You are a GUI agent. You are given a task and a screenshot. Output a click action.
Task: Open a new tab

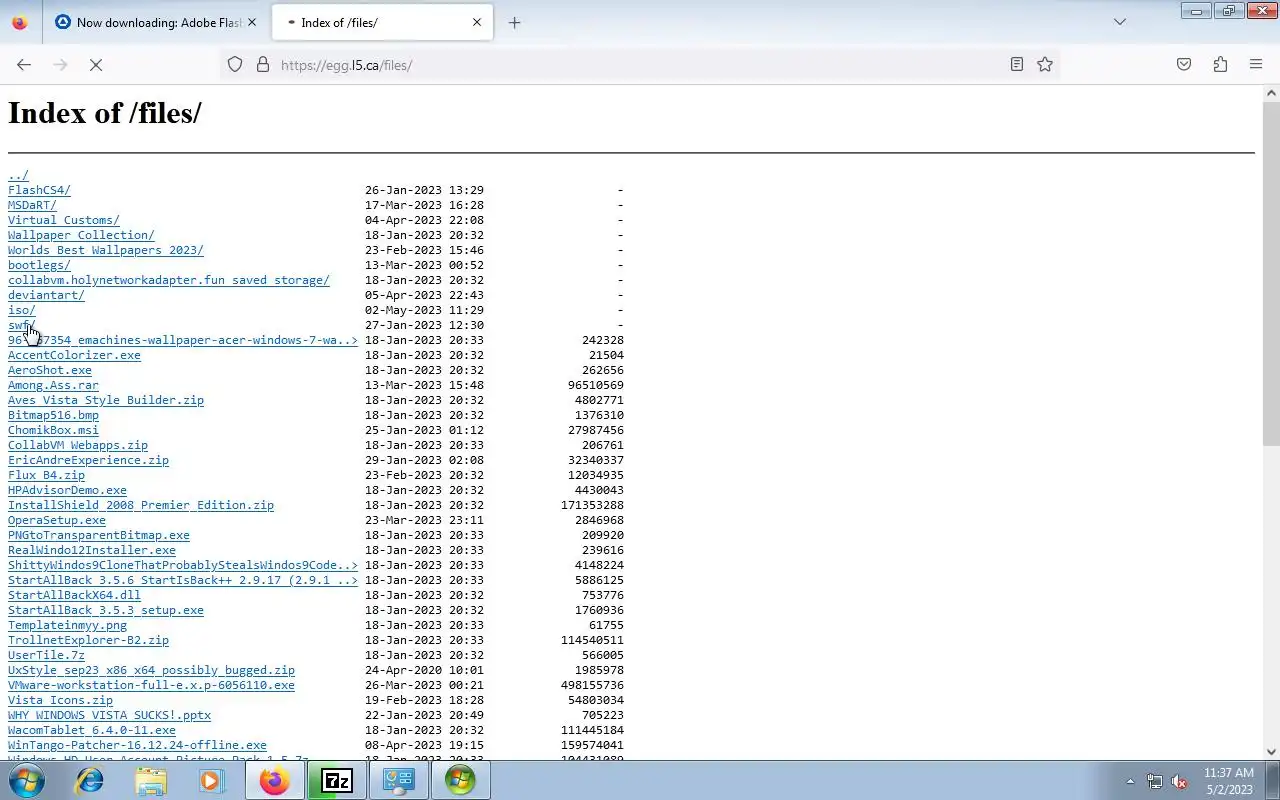[x=514, y=22]
